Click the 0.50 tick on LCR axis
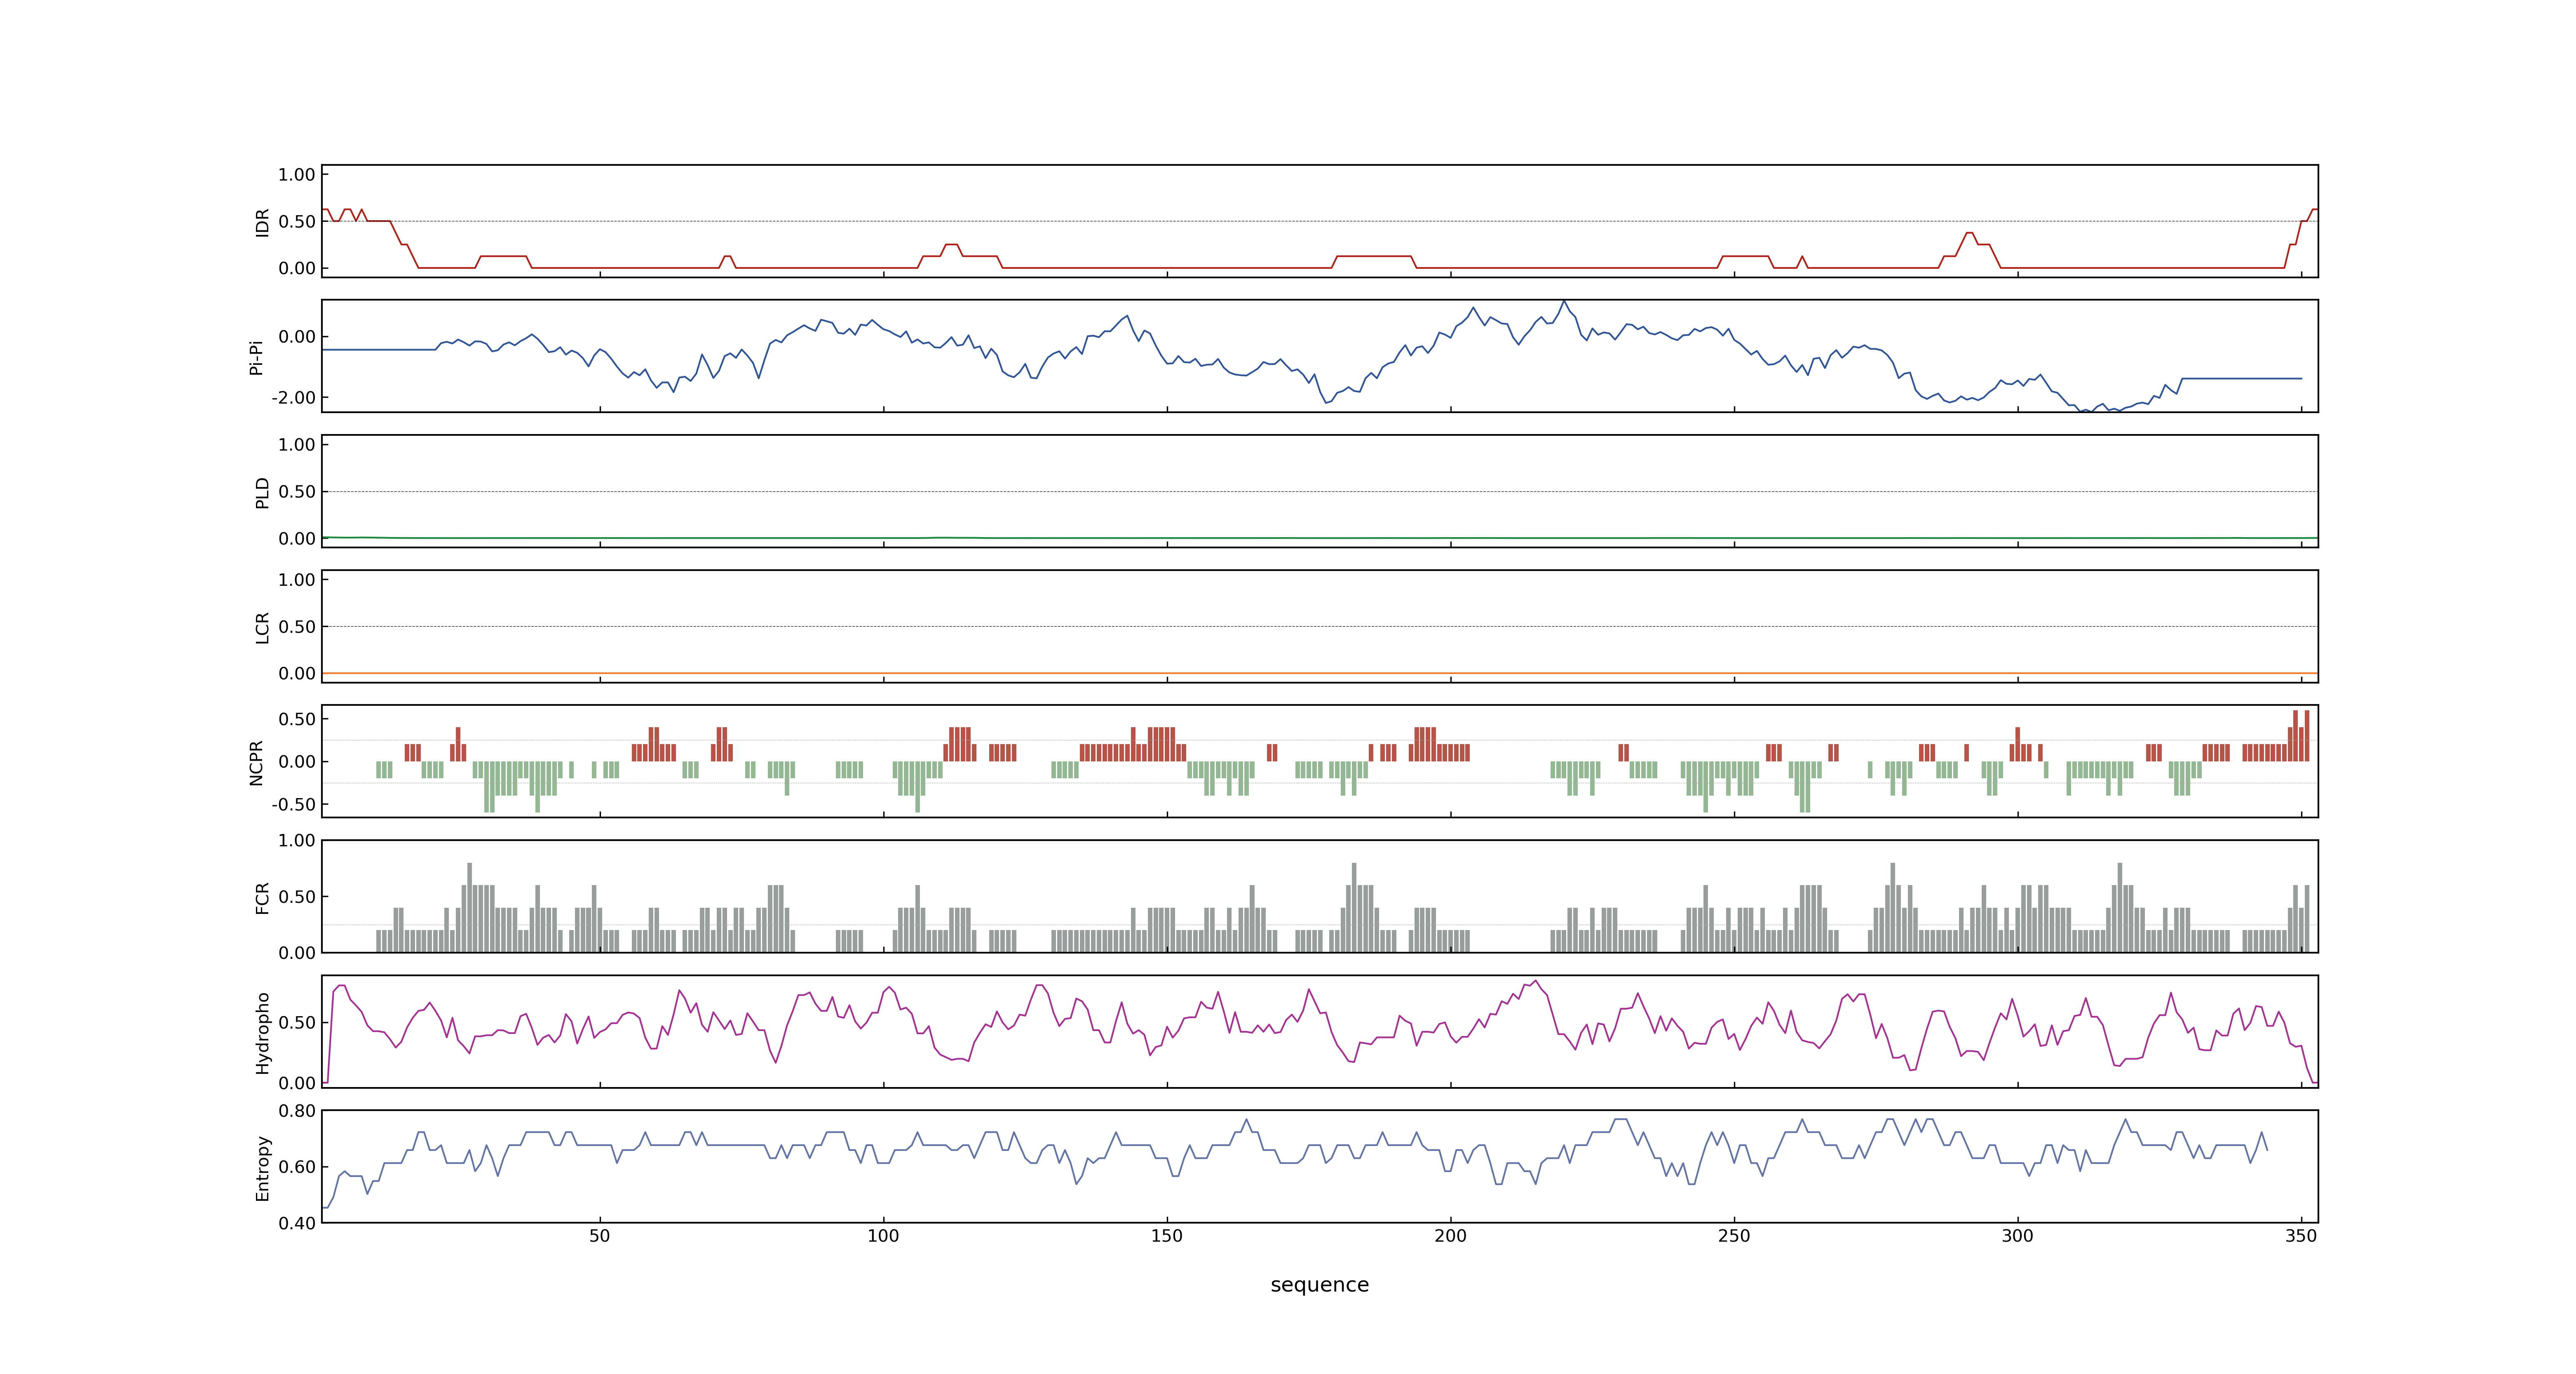The height and width of the screenshot is (1374, 2576). [297, 627]
